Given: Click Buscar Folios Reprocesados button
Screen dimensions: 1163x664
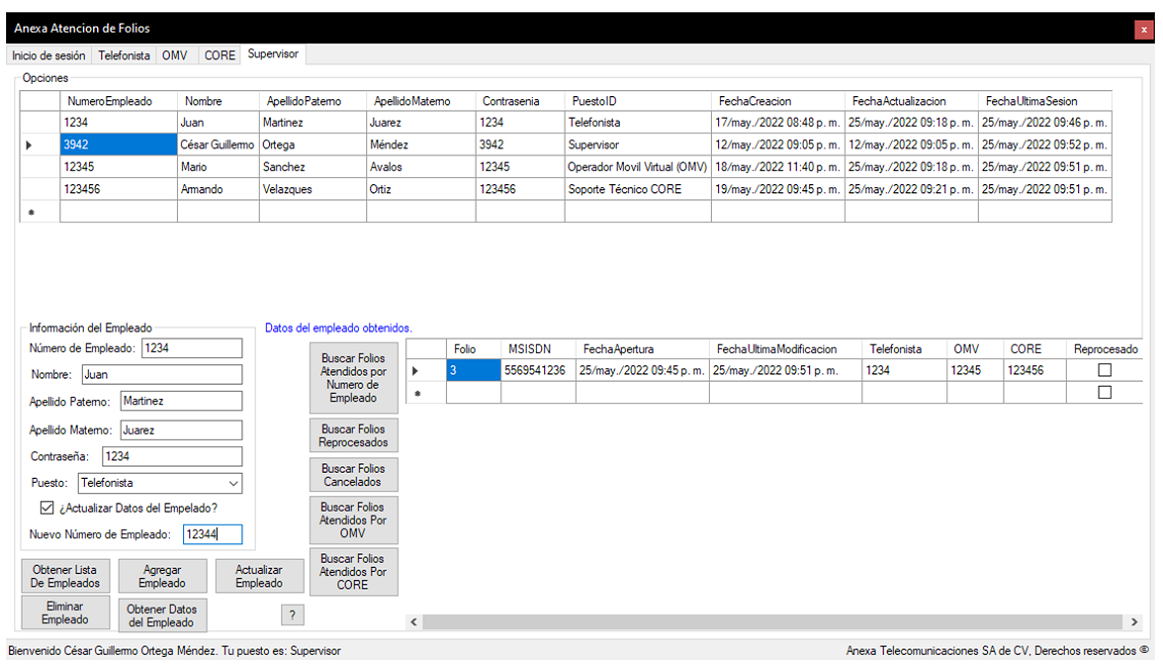Looking at the screenshot, I should pos(353,436).
